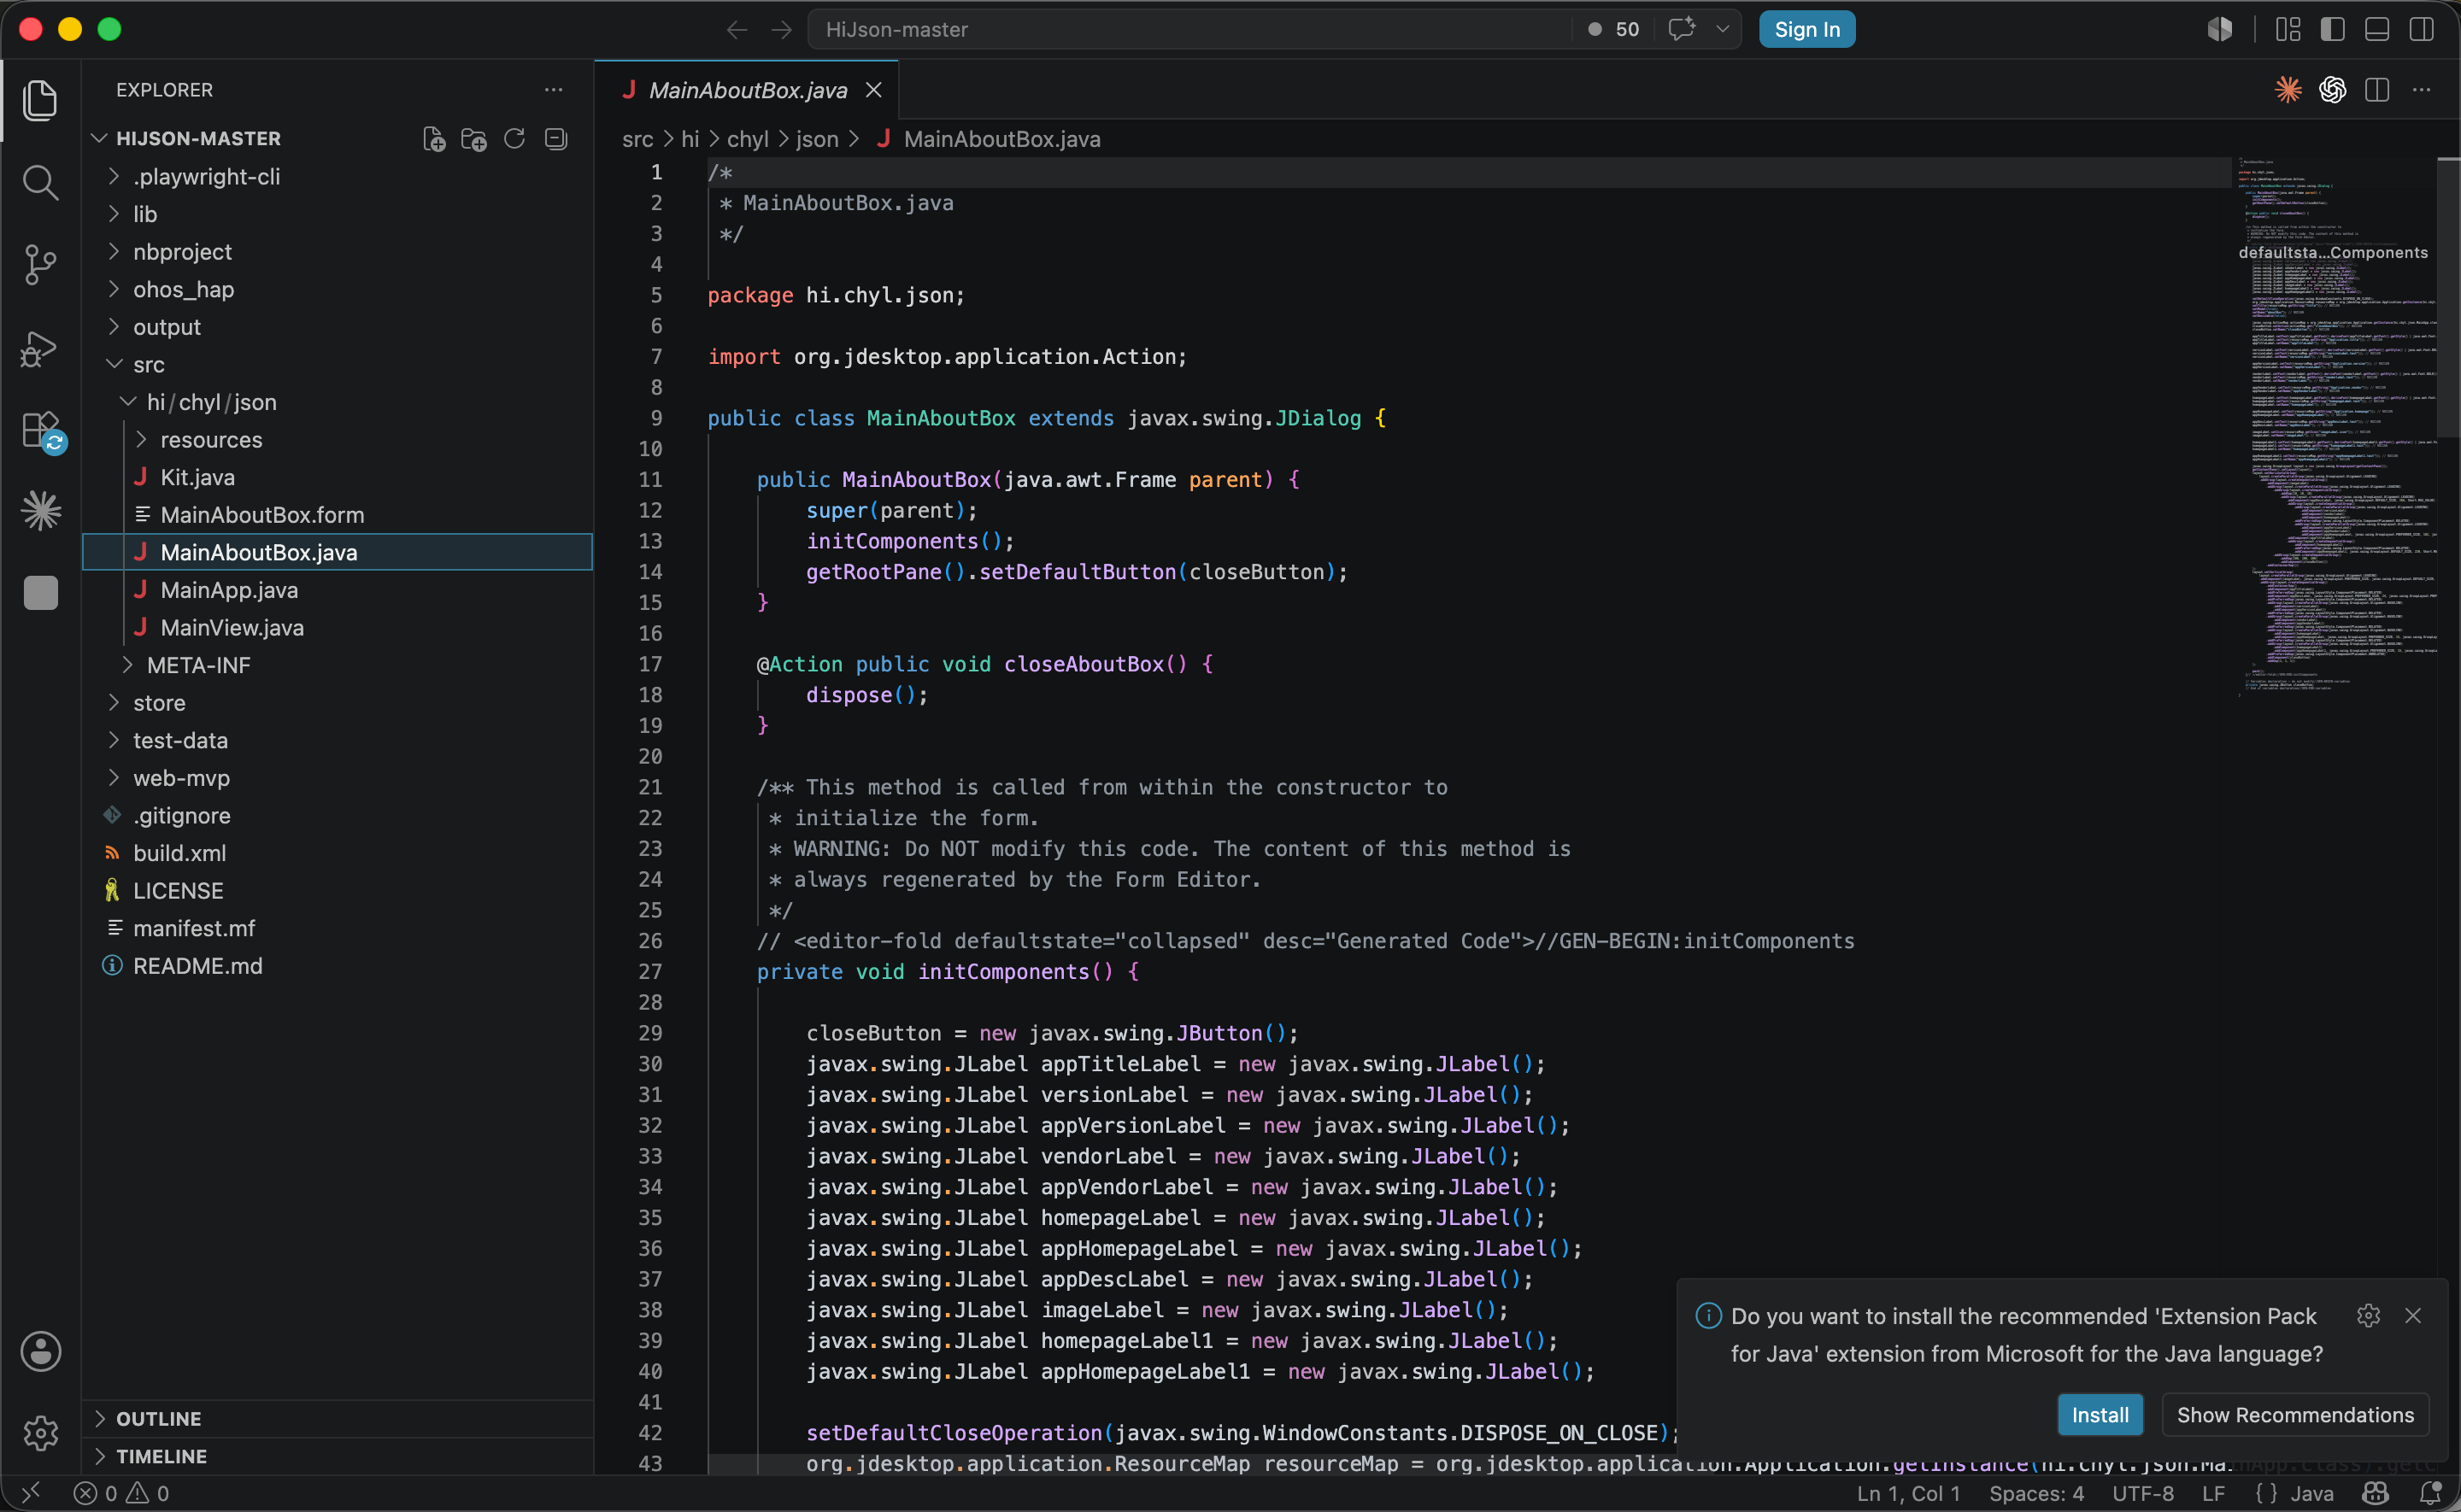Select Java language mode in status bar
Image resolution: width=2461 pixels, height=1512 pixels.
click(x=2311, y=1493)
